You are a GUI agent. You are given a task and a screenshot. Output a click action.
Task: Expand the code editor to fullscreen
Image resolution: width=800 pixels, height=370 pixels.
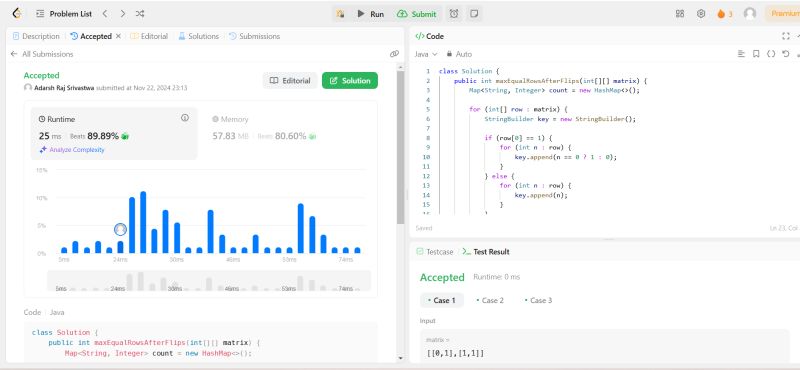[786, 36]
